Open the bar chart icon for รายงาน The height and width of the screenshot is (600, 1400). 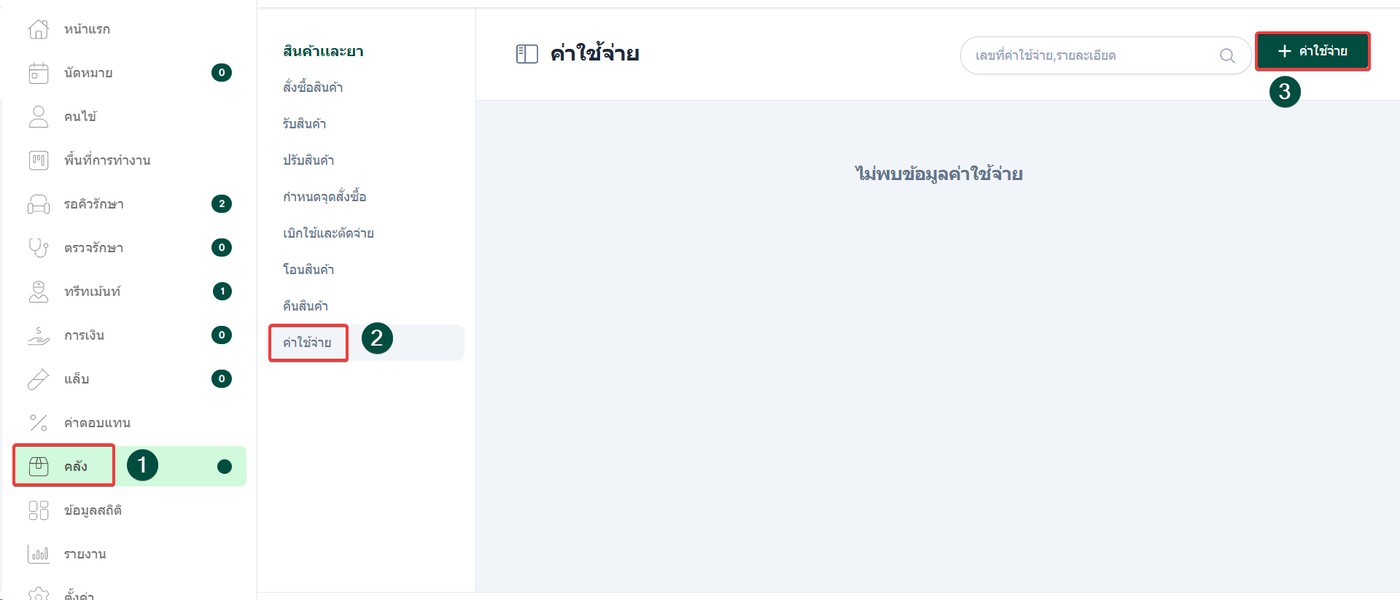39,554
